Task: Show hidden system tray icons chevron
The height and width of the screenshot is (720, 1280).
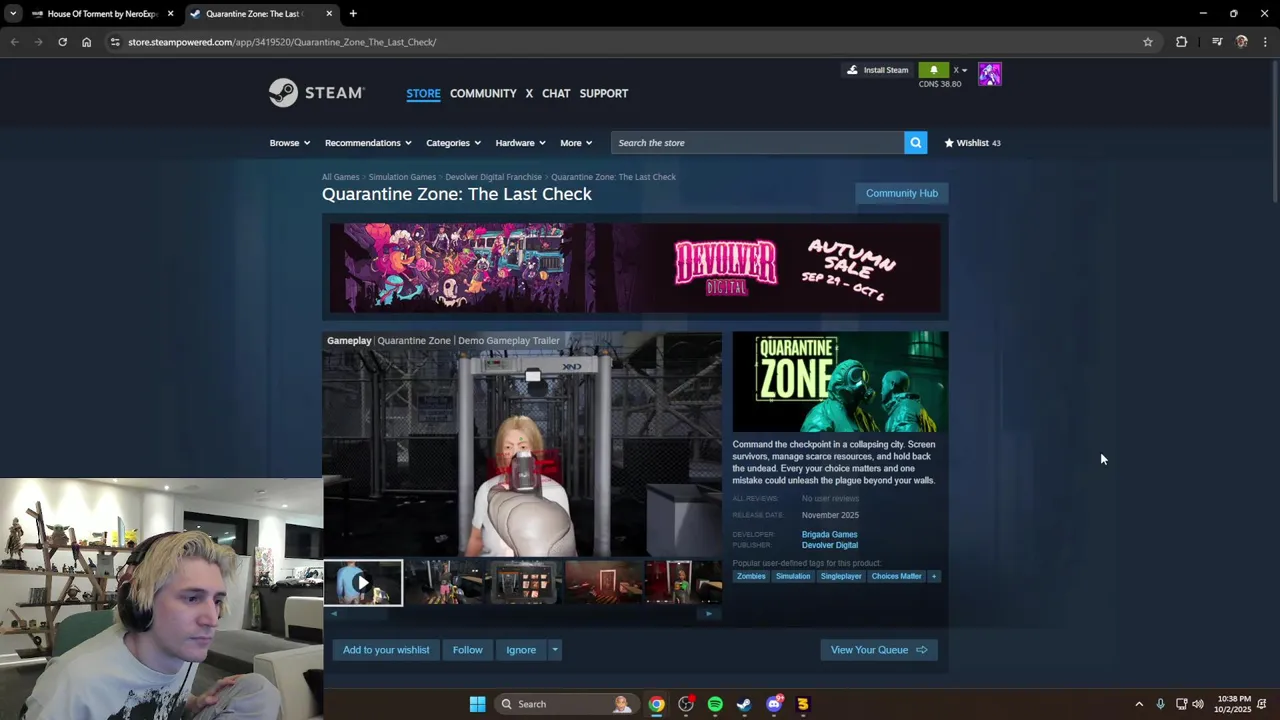Action: click(x=1138, y=704)
